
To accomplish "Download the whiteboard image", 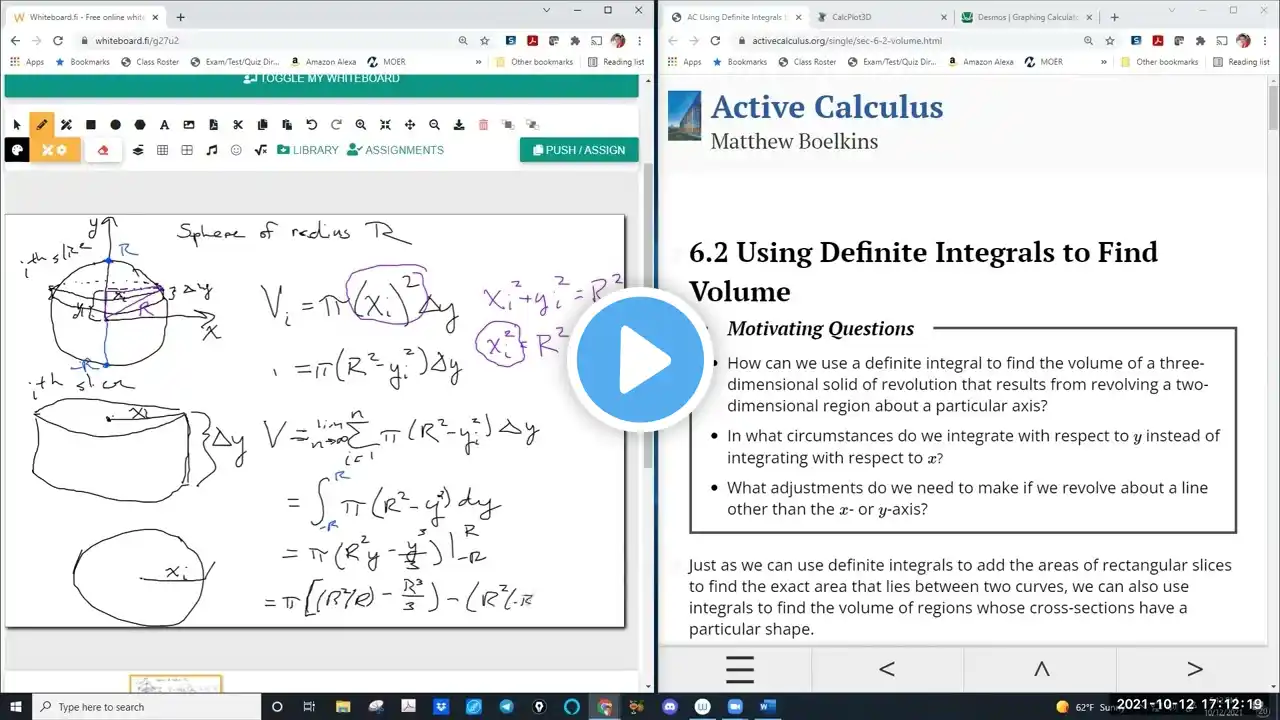I will click(x=459, y=125).
